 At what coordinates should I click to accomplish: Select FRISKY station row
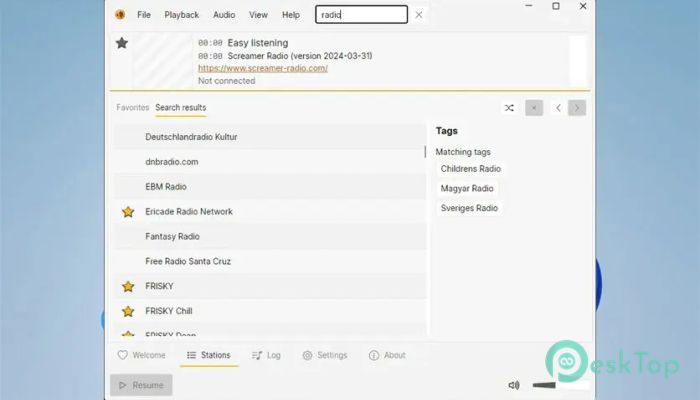(x=270, y=286)
